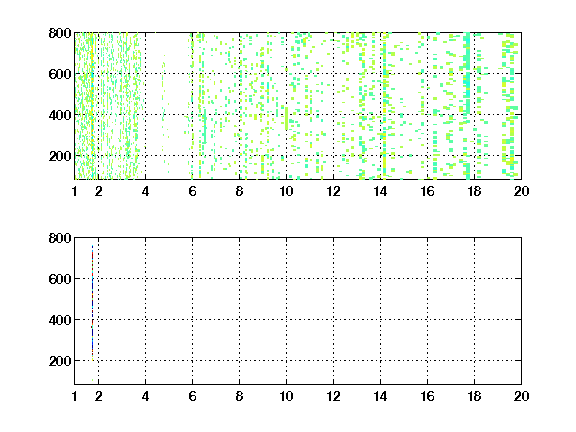Click x-axis label 1 under top plot
576x432 pixels.
click(x=75, y=191)
